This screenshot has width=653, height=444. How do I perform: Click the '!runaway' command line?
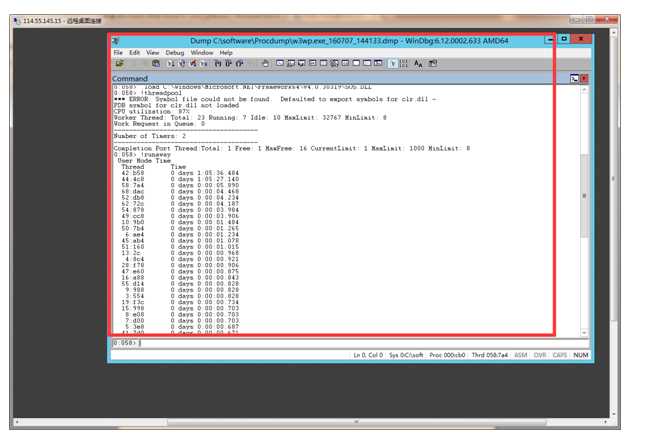click(142, 155)
